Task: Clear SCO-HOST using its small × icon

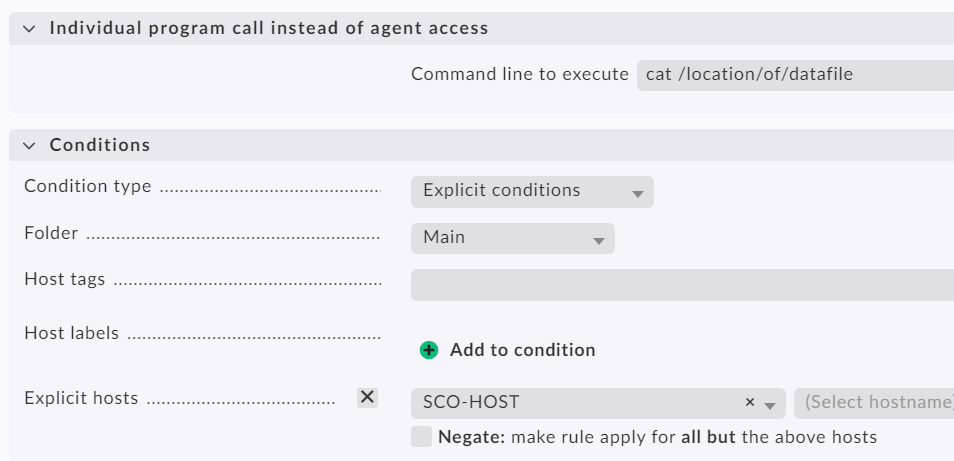Action: [x=749, y=403]
